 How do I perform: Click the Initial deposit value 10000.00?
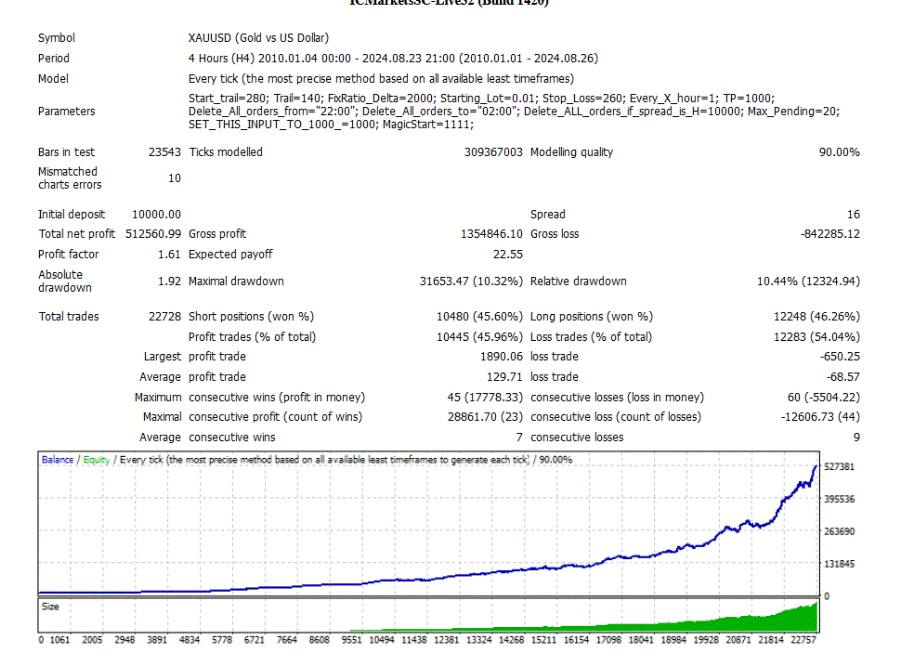coord(156,214)
